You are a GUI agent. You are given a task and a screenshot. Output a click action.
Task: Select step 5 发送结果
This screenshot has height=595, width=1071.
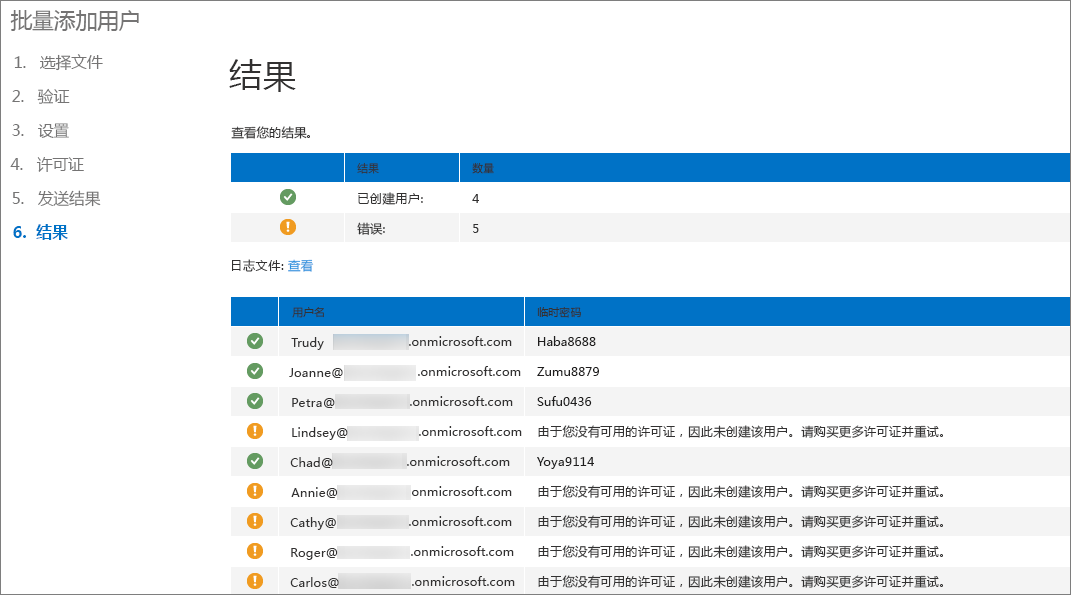click(69, 198)
